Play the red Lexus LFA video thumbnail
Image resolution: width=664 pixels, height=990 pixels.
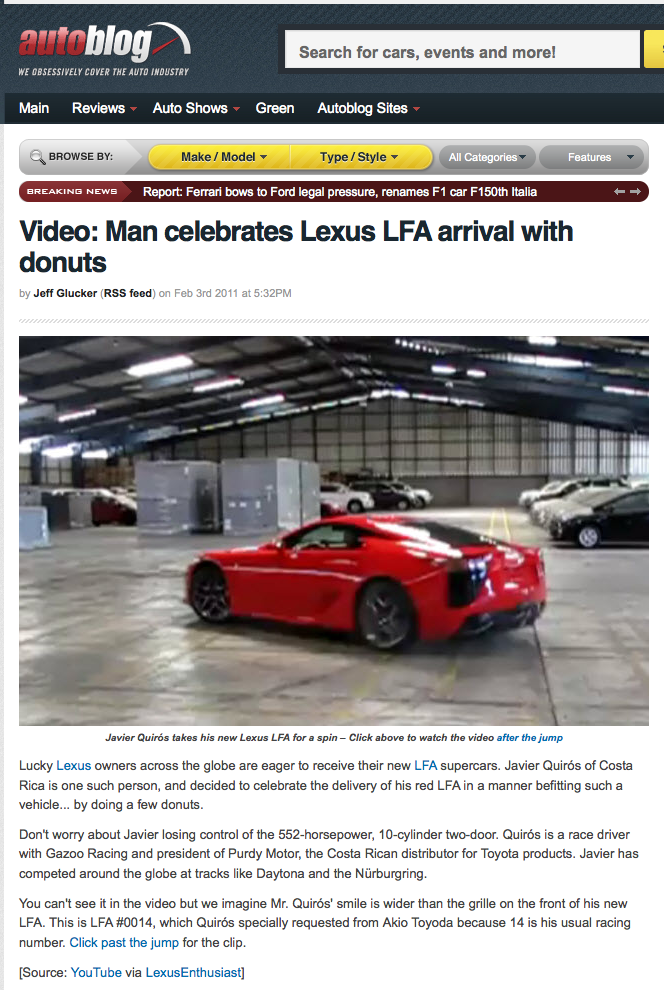[334, 531]
